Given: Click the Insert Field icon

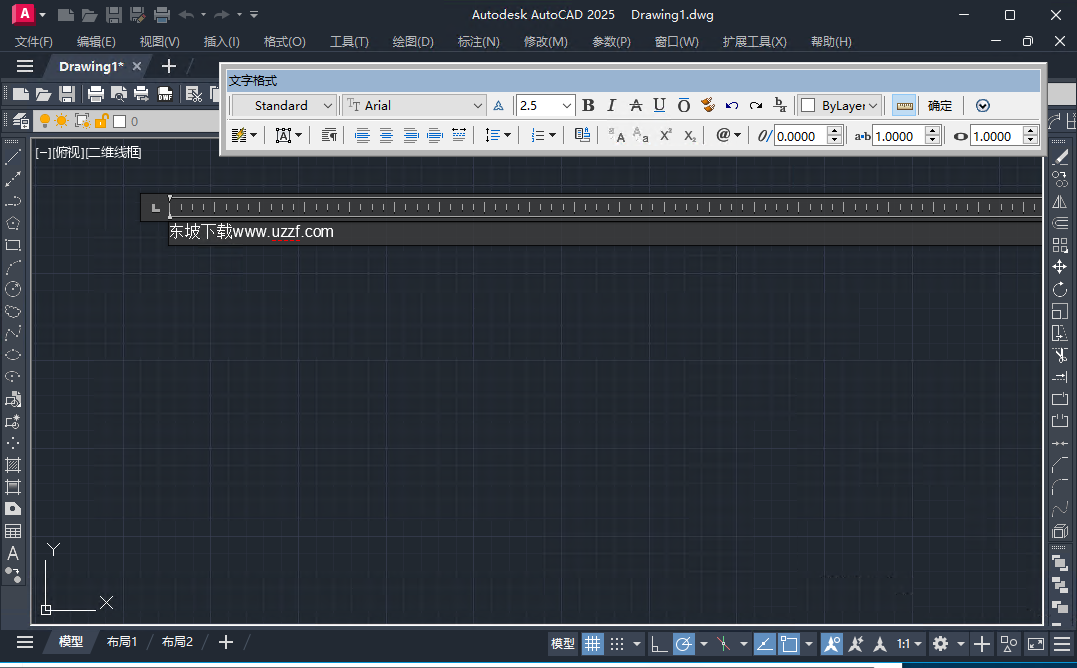Looking at the screenshot, I should click(x=582, y=134).
